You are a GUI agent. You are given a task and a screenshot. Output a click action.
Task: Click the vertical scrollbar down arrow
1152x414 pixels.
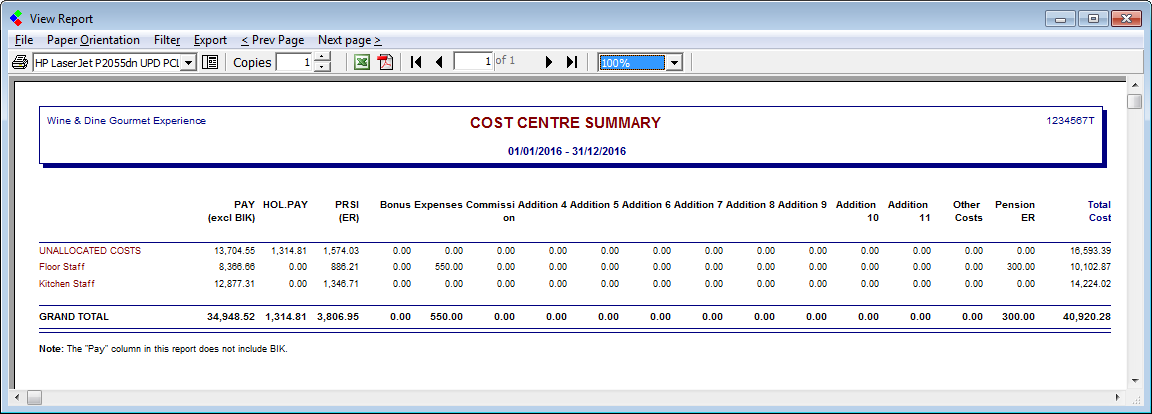click(1134, 380)
